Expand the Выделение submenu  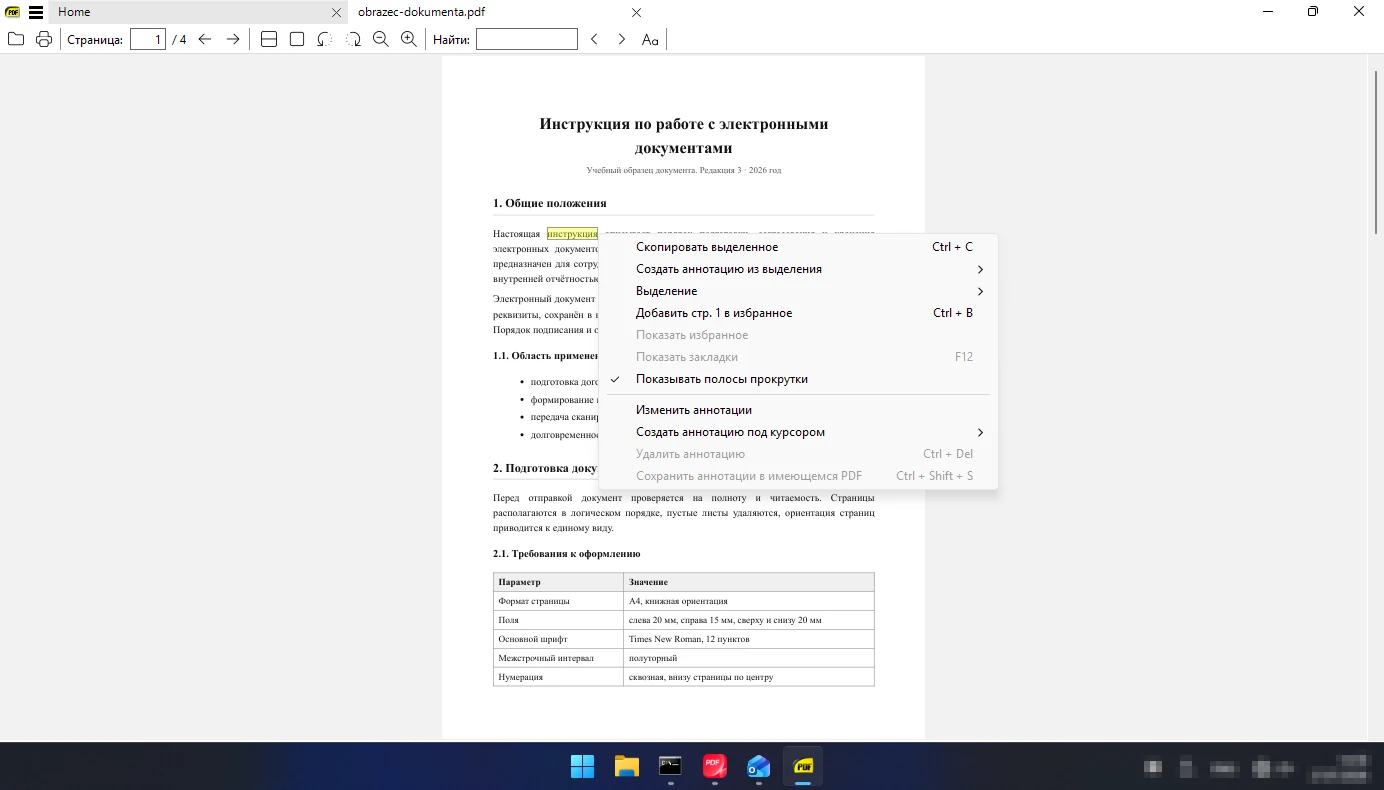pyautogui.click(x=798, y=291)
